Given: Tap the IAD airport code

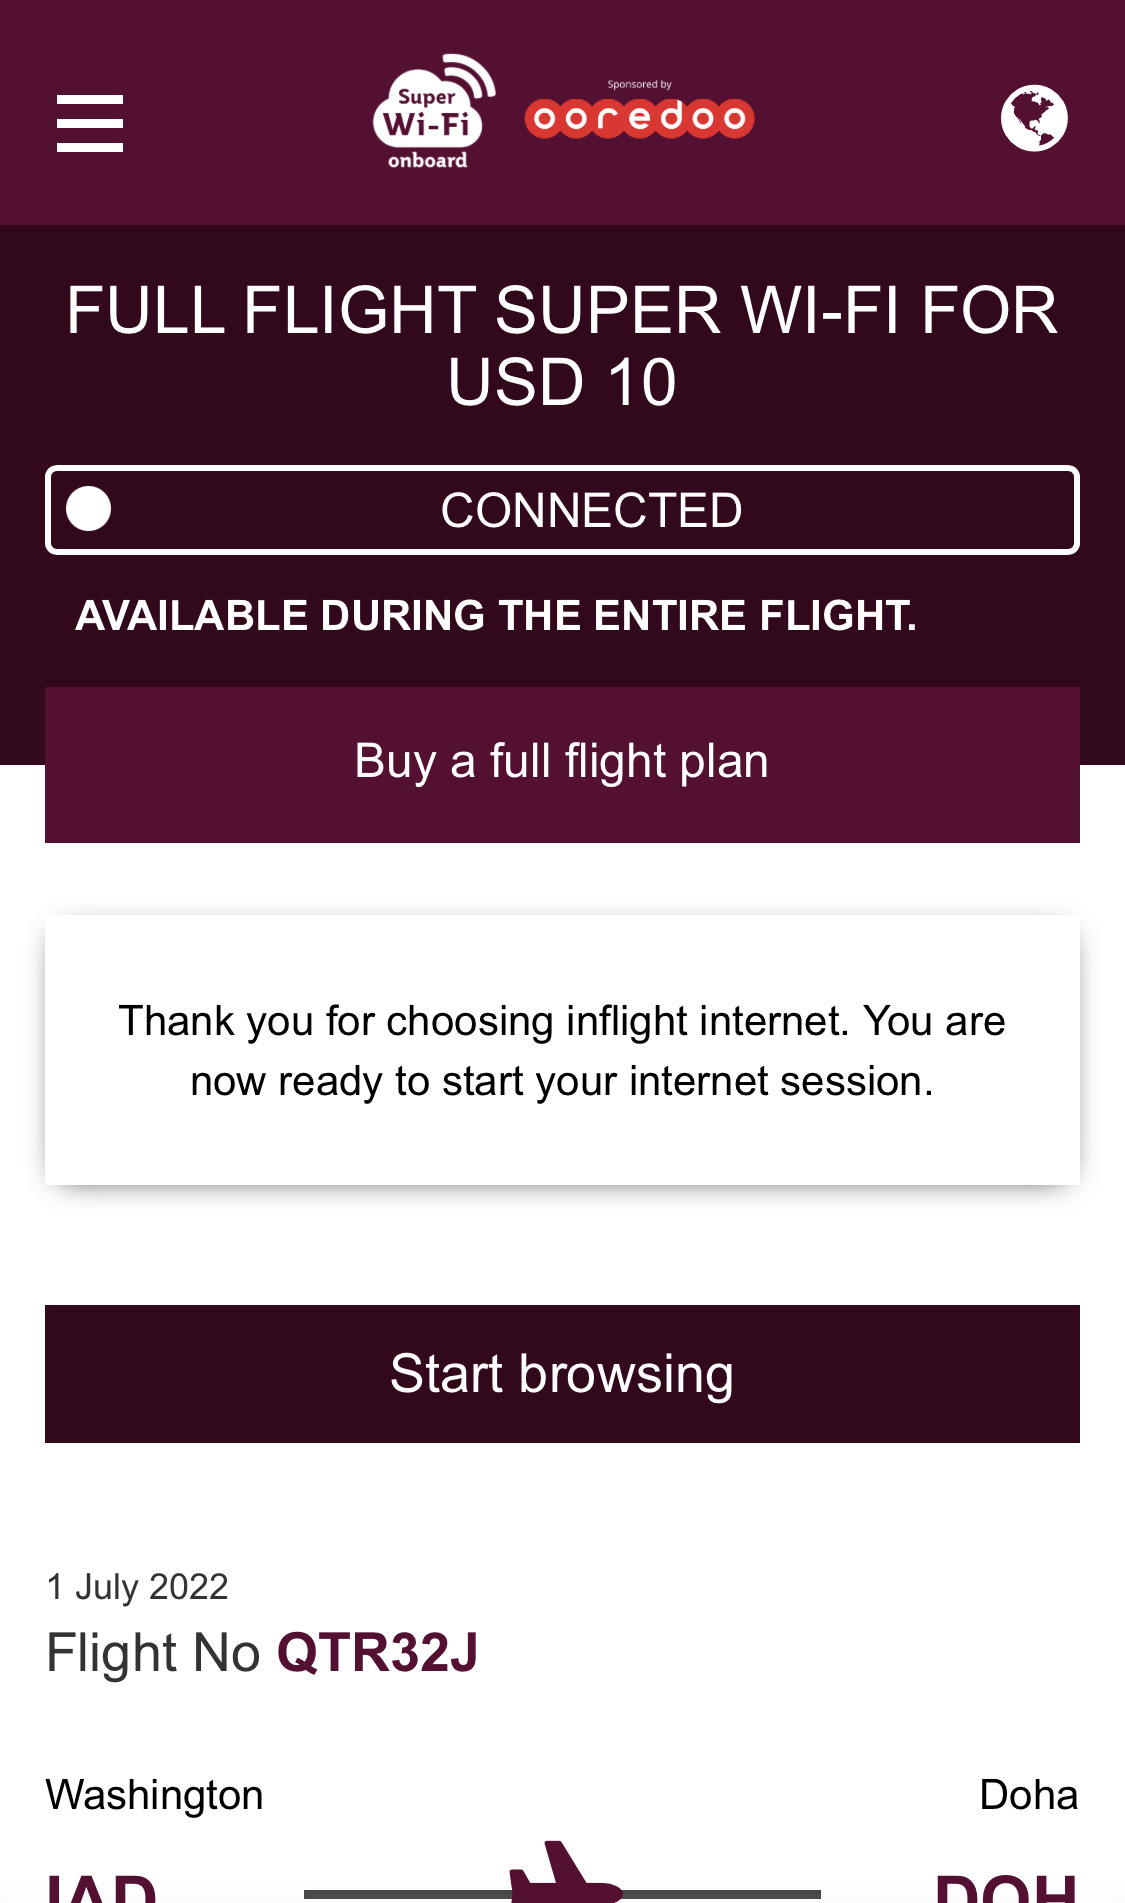Looking at the screenshot, I should click(x=102, y=1888).
